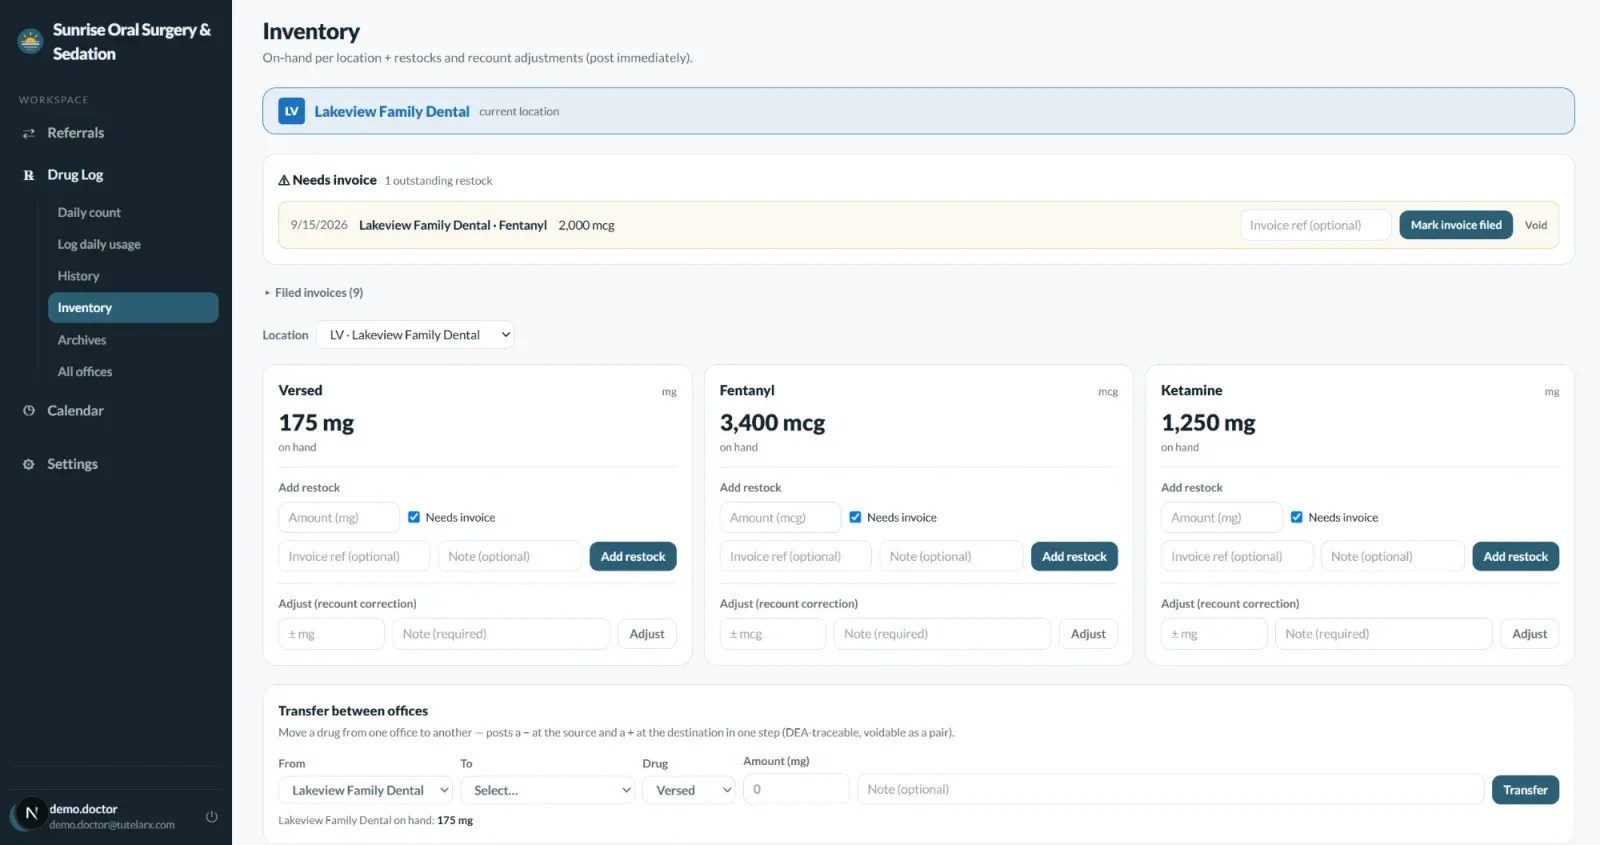This screenshot has height=845, width=1600.
Task: Click the power sign-out icon
Action: tap(212, 816)
